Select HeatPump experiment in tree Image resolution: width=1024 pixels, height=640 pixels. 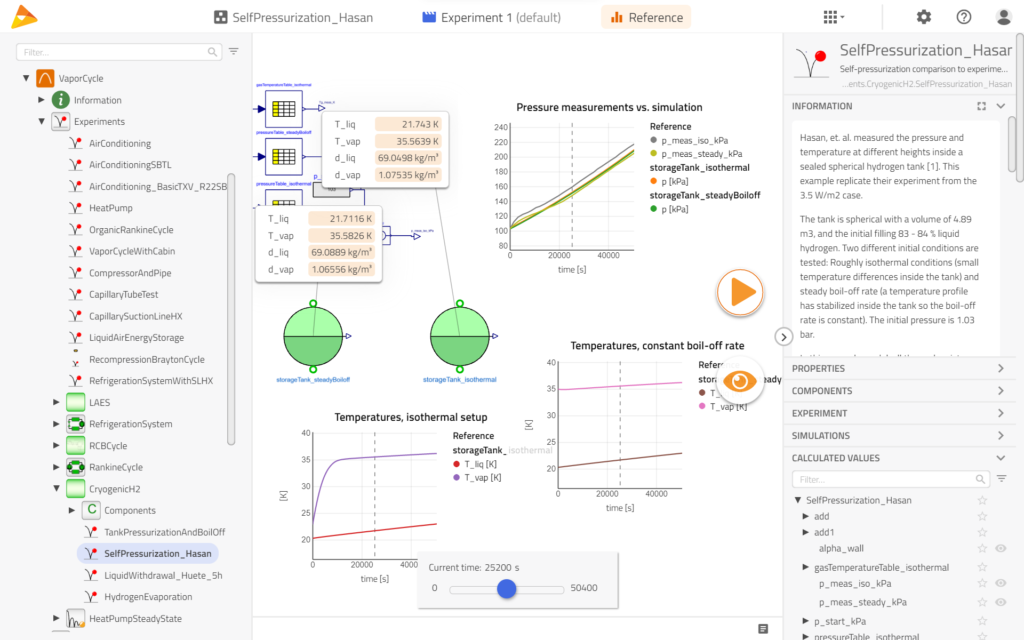(110, 208)
